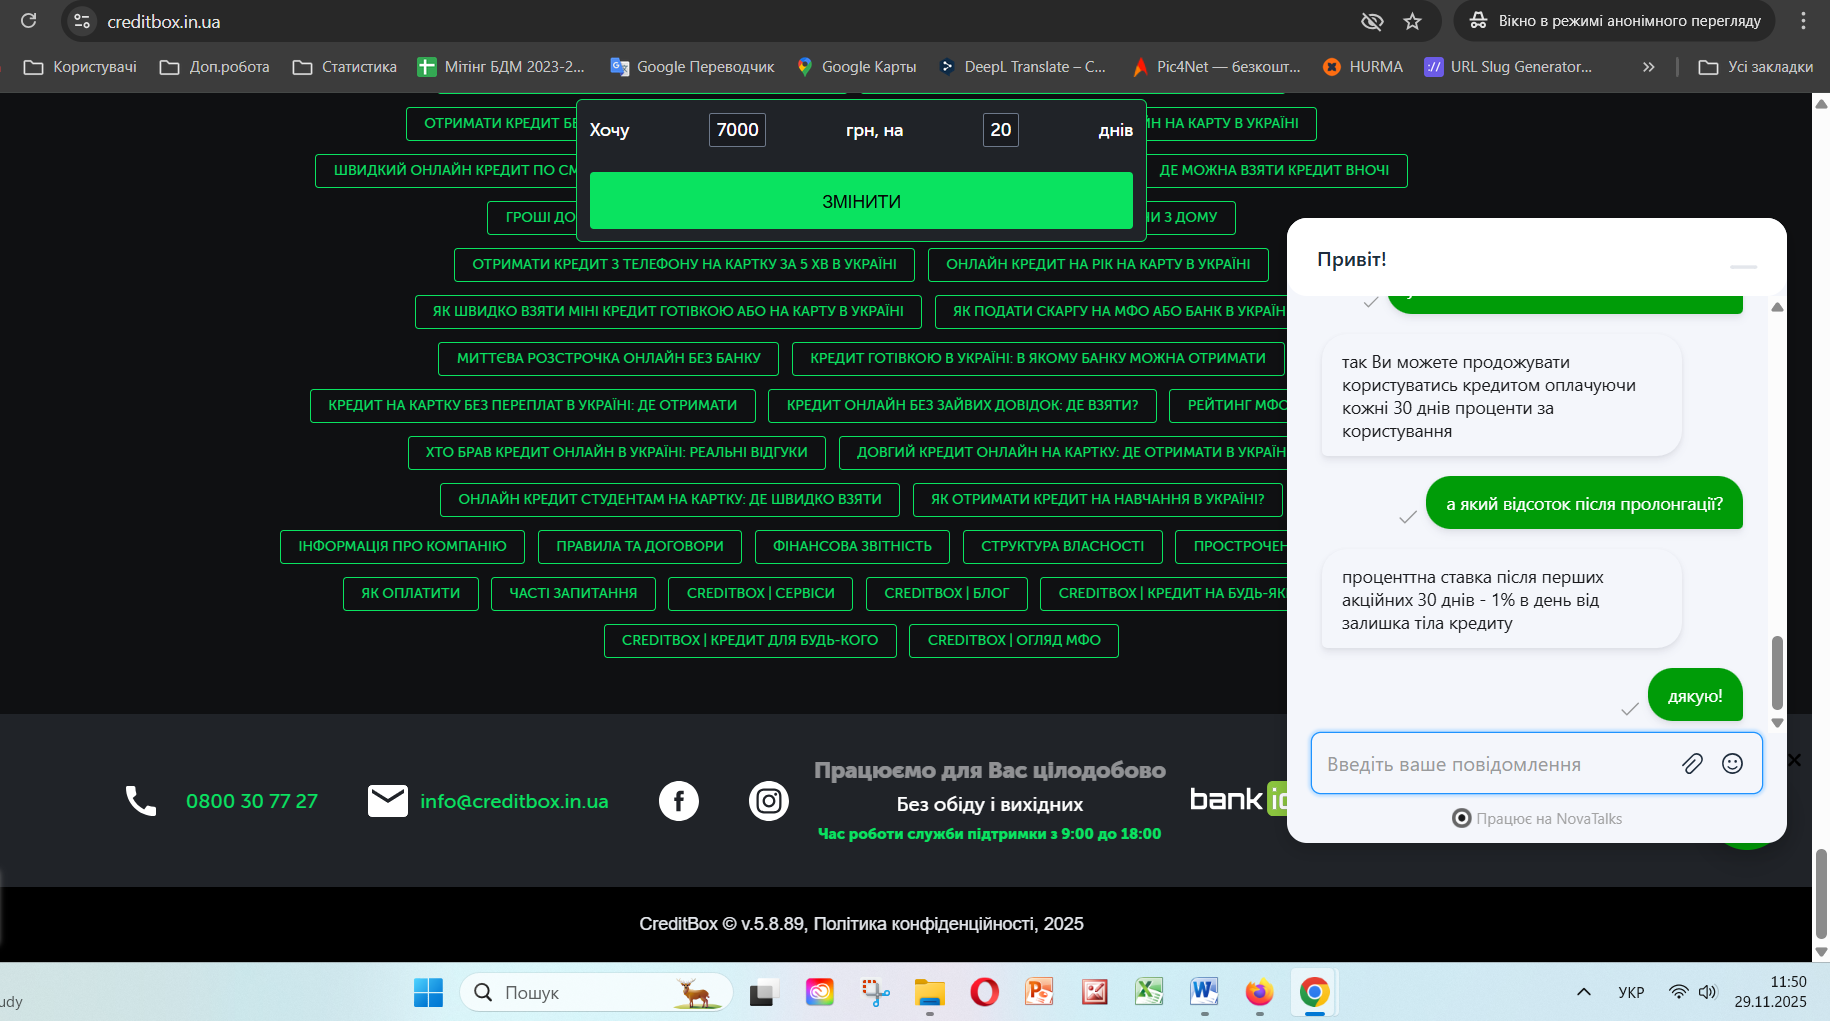Screen dimensions: 1830x1021
Task: Expand the bookmarks overflow chevron
Action: click(1648, 67)
